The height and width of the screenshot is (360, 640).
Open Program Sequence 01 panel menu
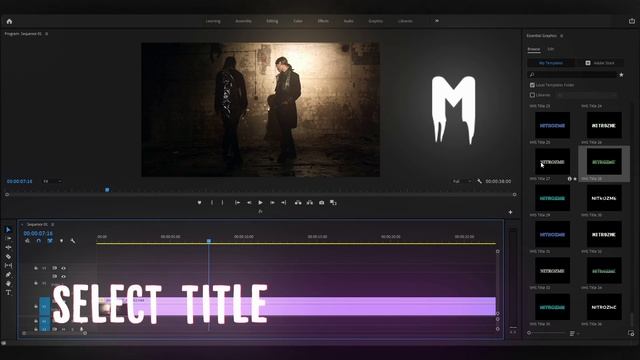pos(47,34)
